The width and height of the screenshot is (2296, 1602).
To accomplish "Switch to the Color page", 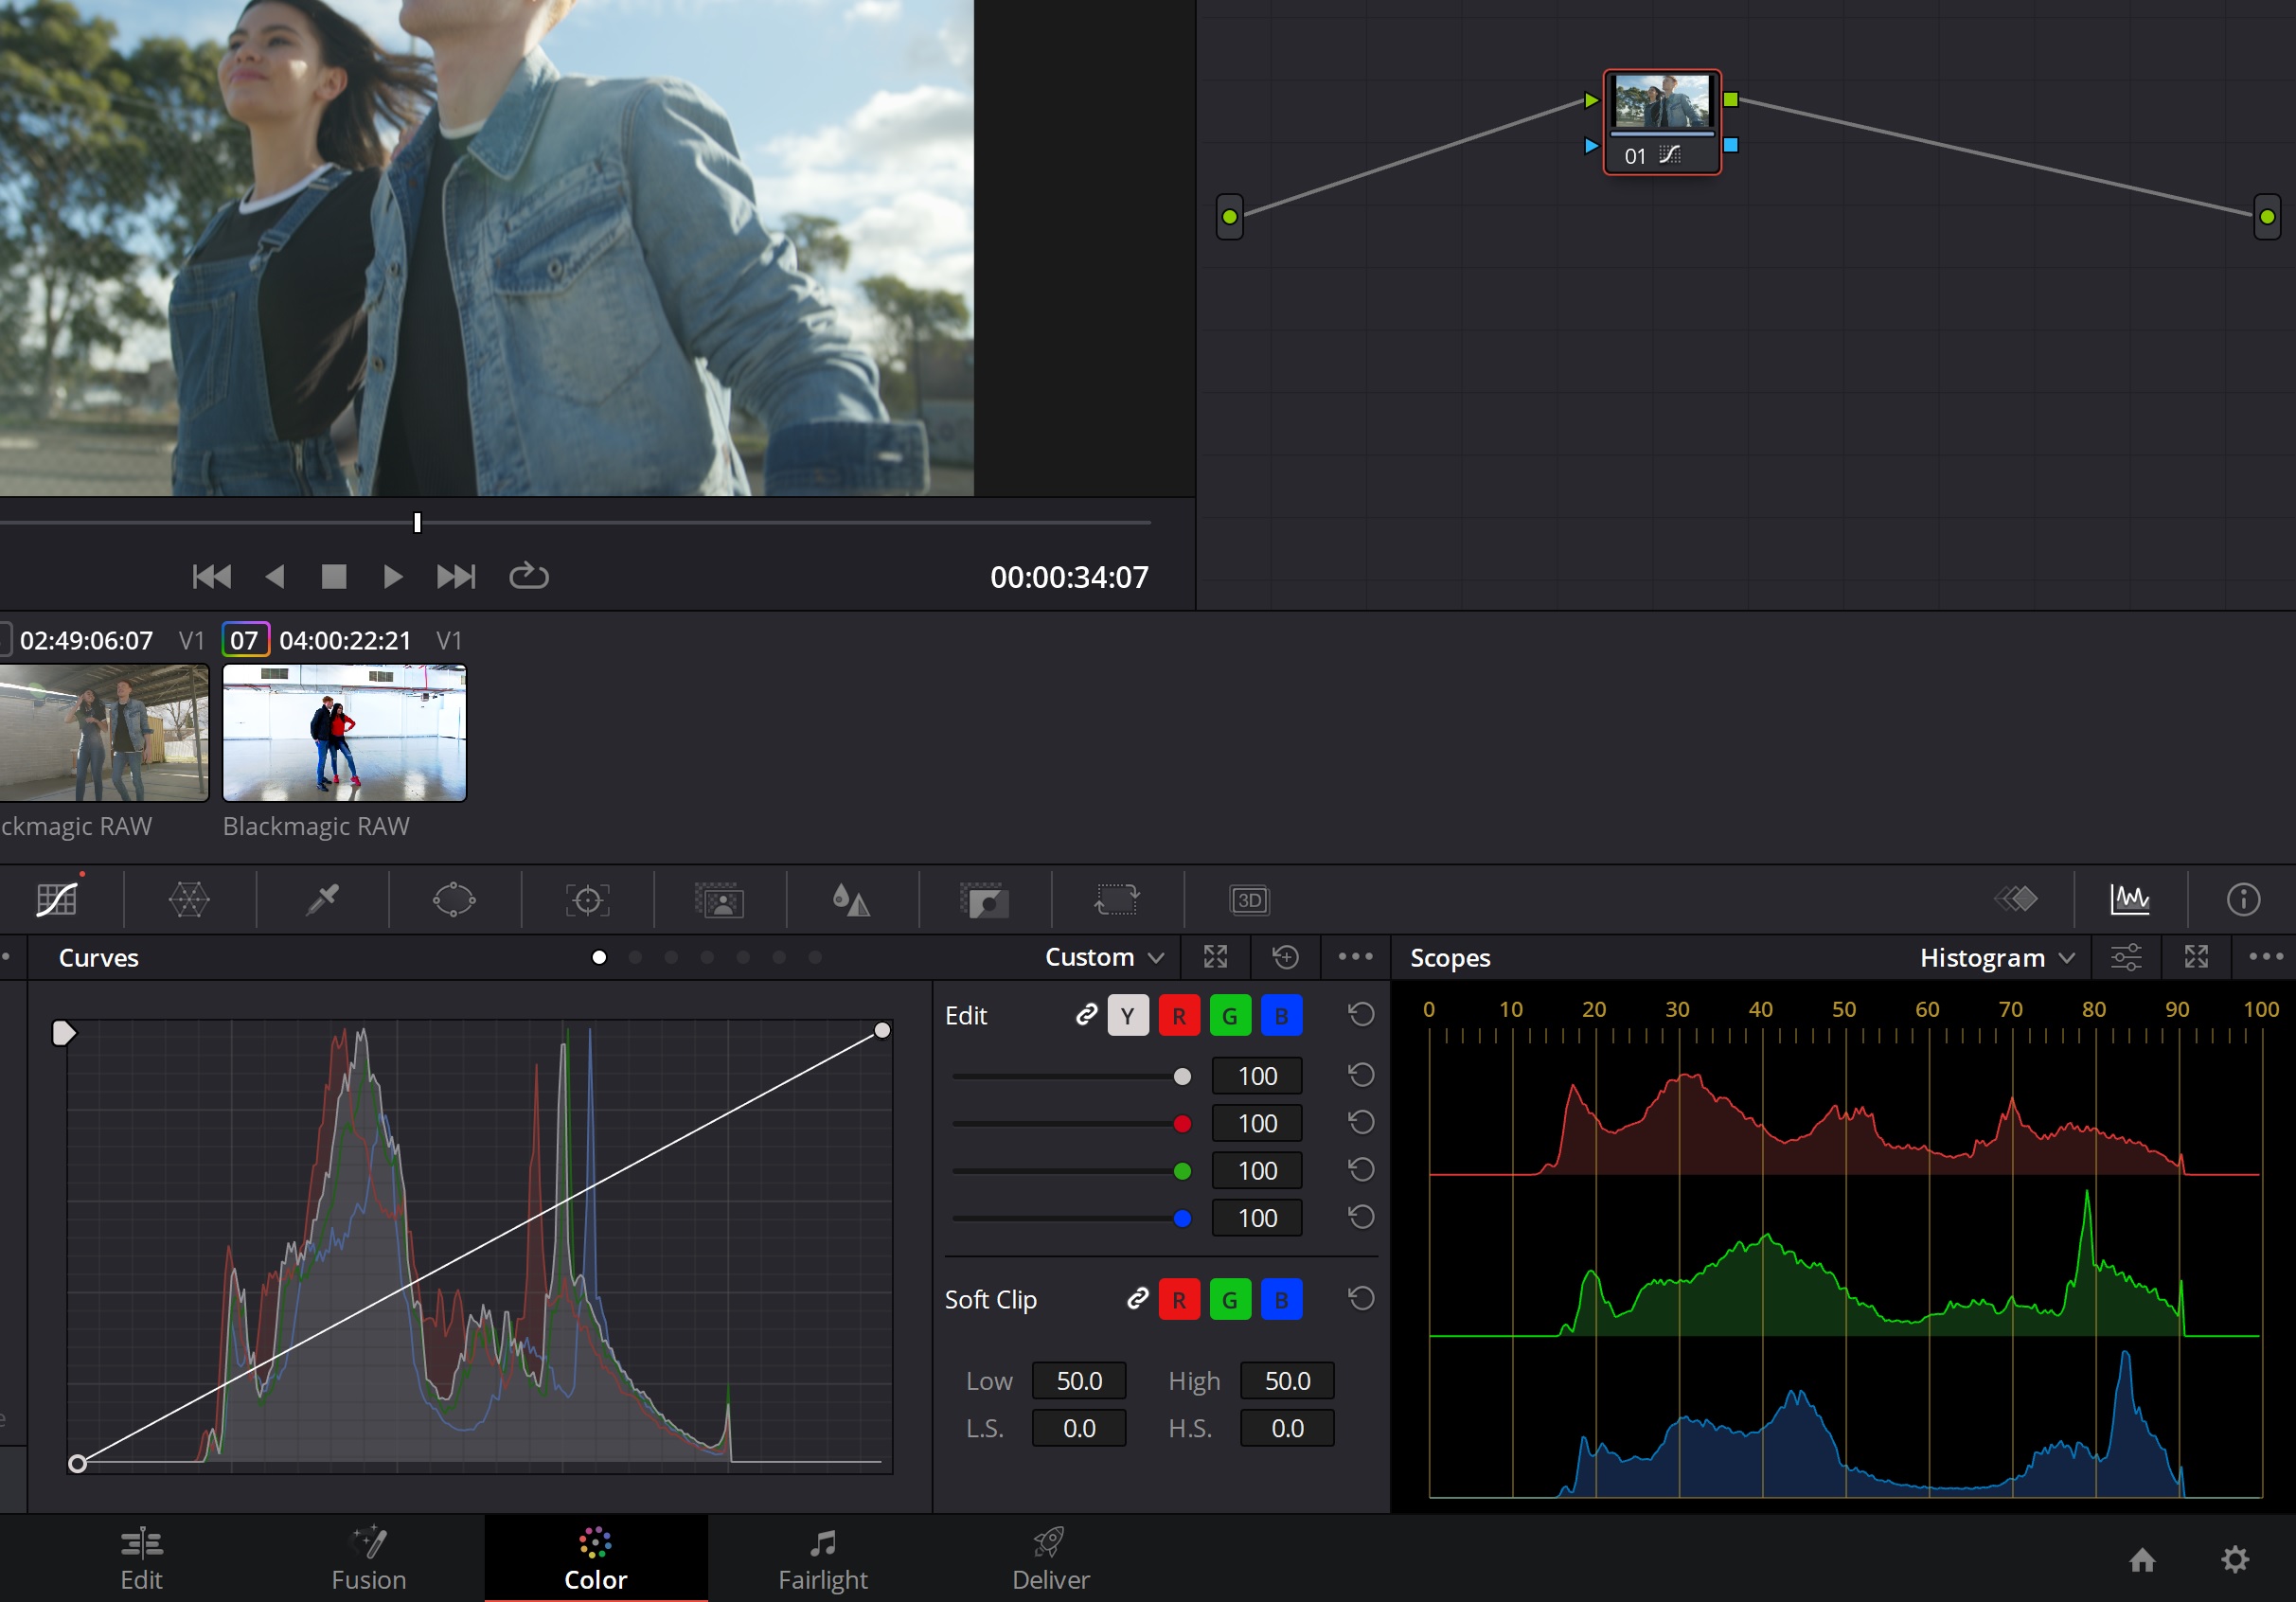I will click(596, 1559).
